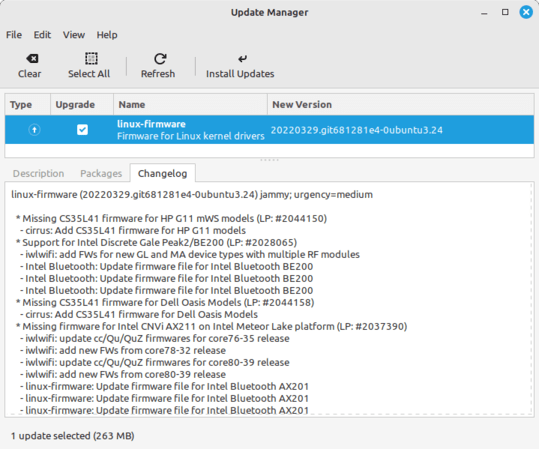539x449 pixels.
Task: Select the Changelog tab
Action: pos(163,173)
